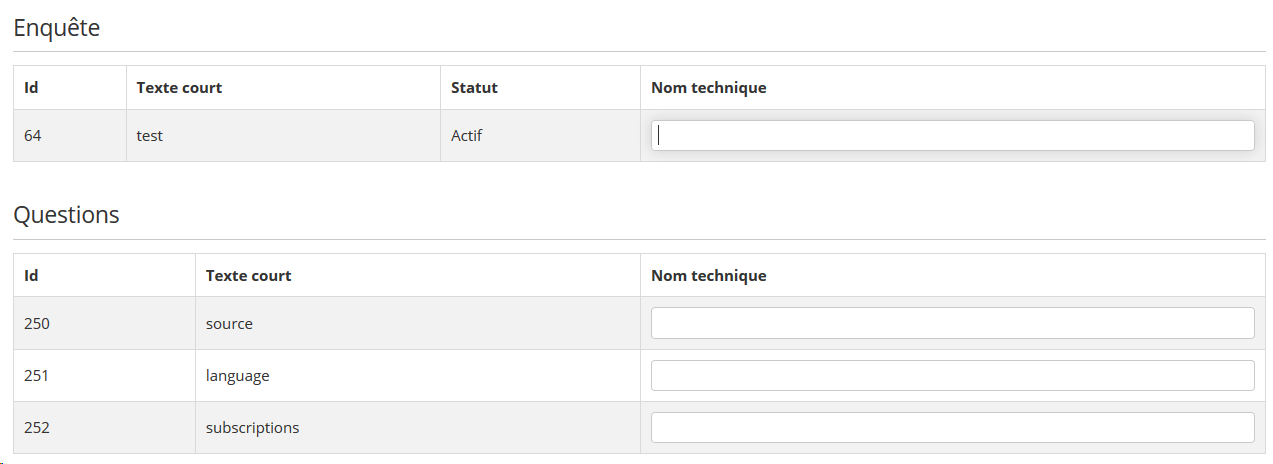
Task: Click the Nom technique field for survey 64
Action: [x=952, y=136]
